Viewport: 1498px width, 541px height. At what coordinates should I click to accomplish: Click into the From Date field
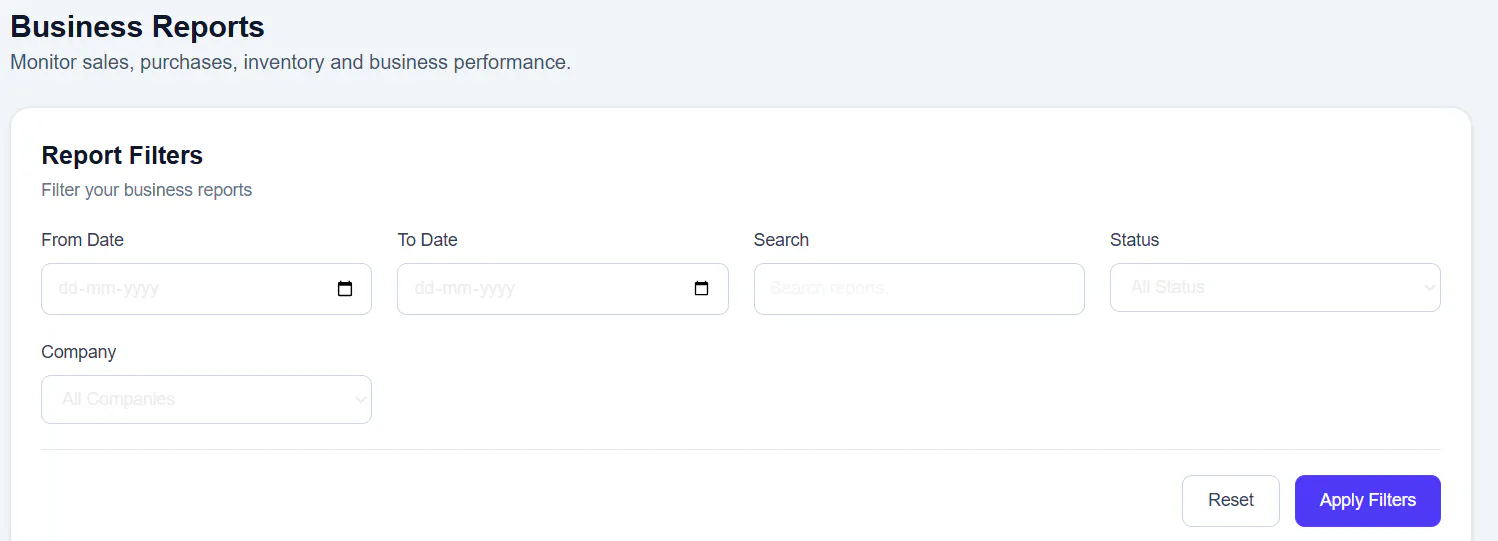[206, 289]
